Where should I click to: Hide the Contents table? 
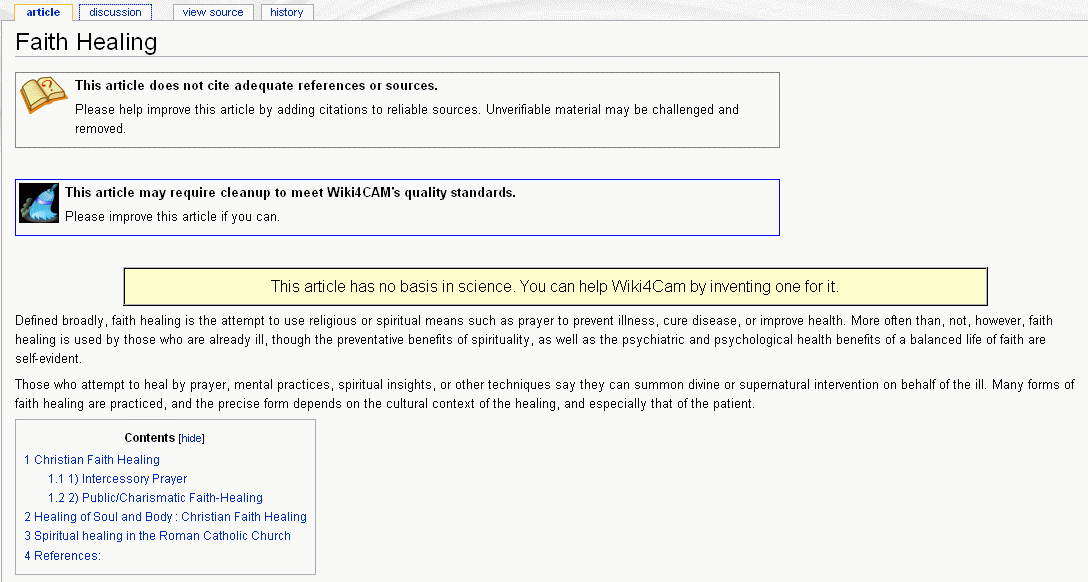tap(192, 438)
